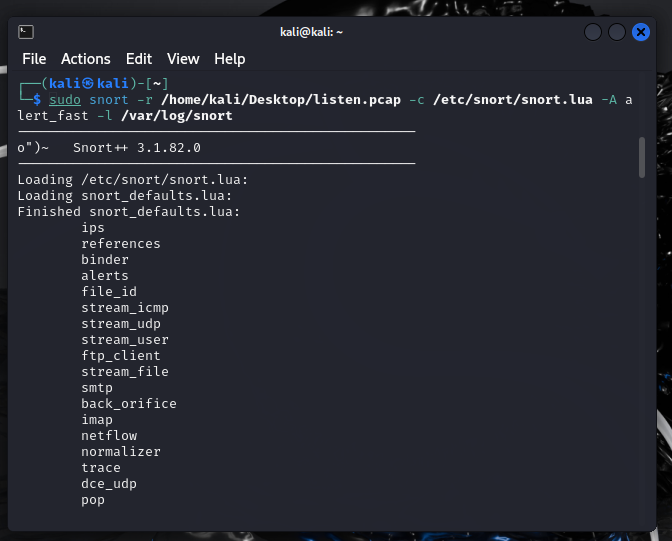Click 'Loading snort_defaults.lua:' line

tap(125, 196)
